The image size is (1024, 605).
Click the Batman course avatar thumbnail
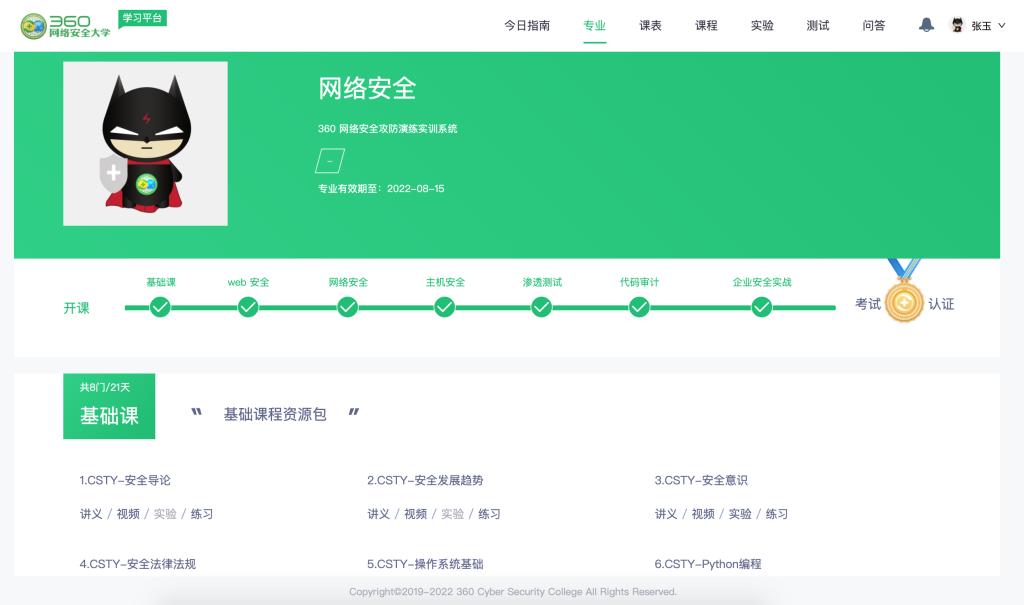(x=145, y=144)
